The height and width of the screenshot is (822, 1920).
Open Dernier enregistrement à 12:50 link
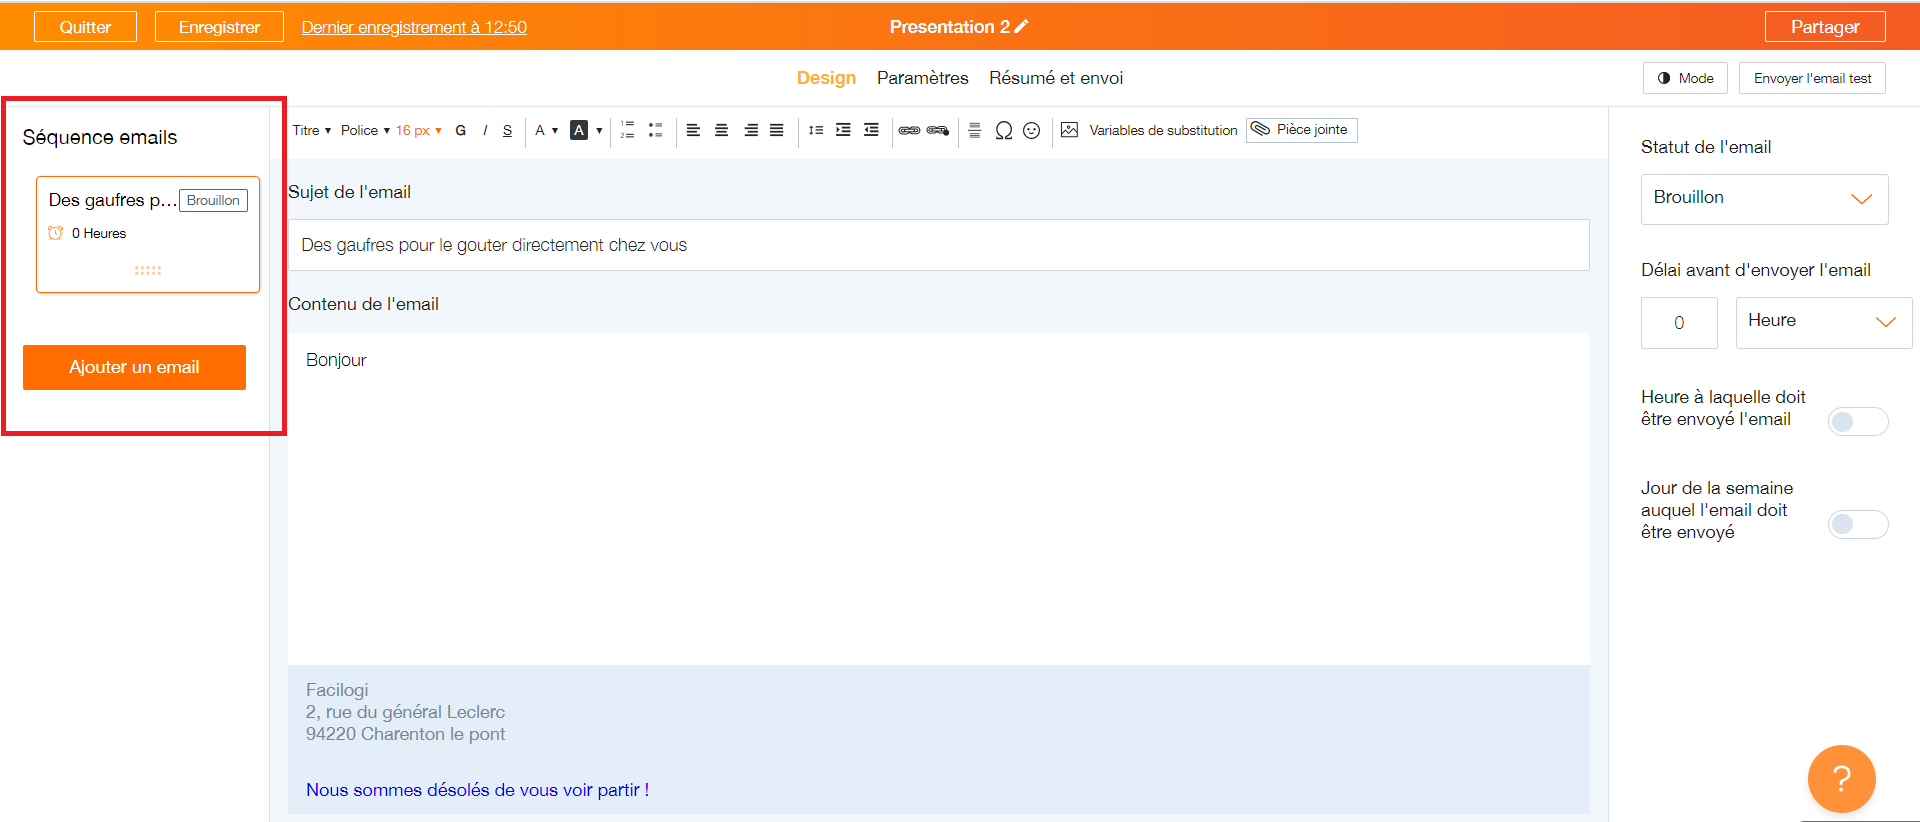pos(414,27)
